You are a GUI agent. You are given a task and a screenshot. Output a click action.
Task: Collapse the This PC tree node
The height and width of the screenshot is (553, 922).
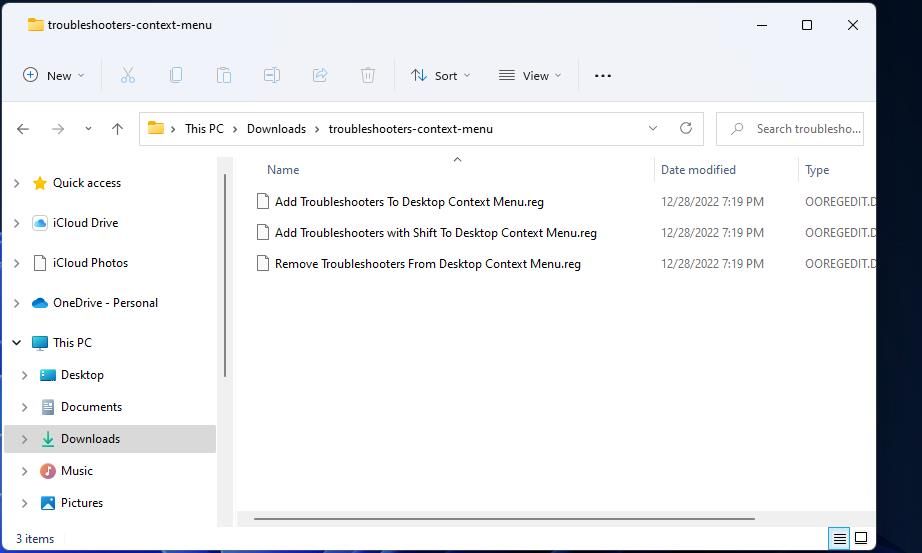(16, 342)
